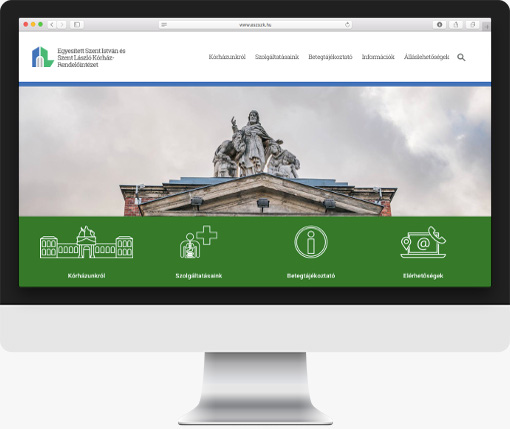
Task: Click the statue hero image
Action: [255, 152]
